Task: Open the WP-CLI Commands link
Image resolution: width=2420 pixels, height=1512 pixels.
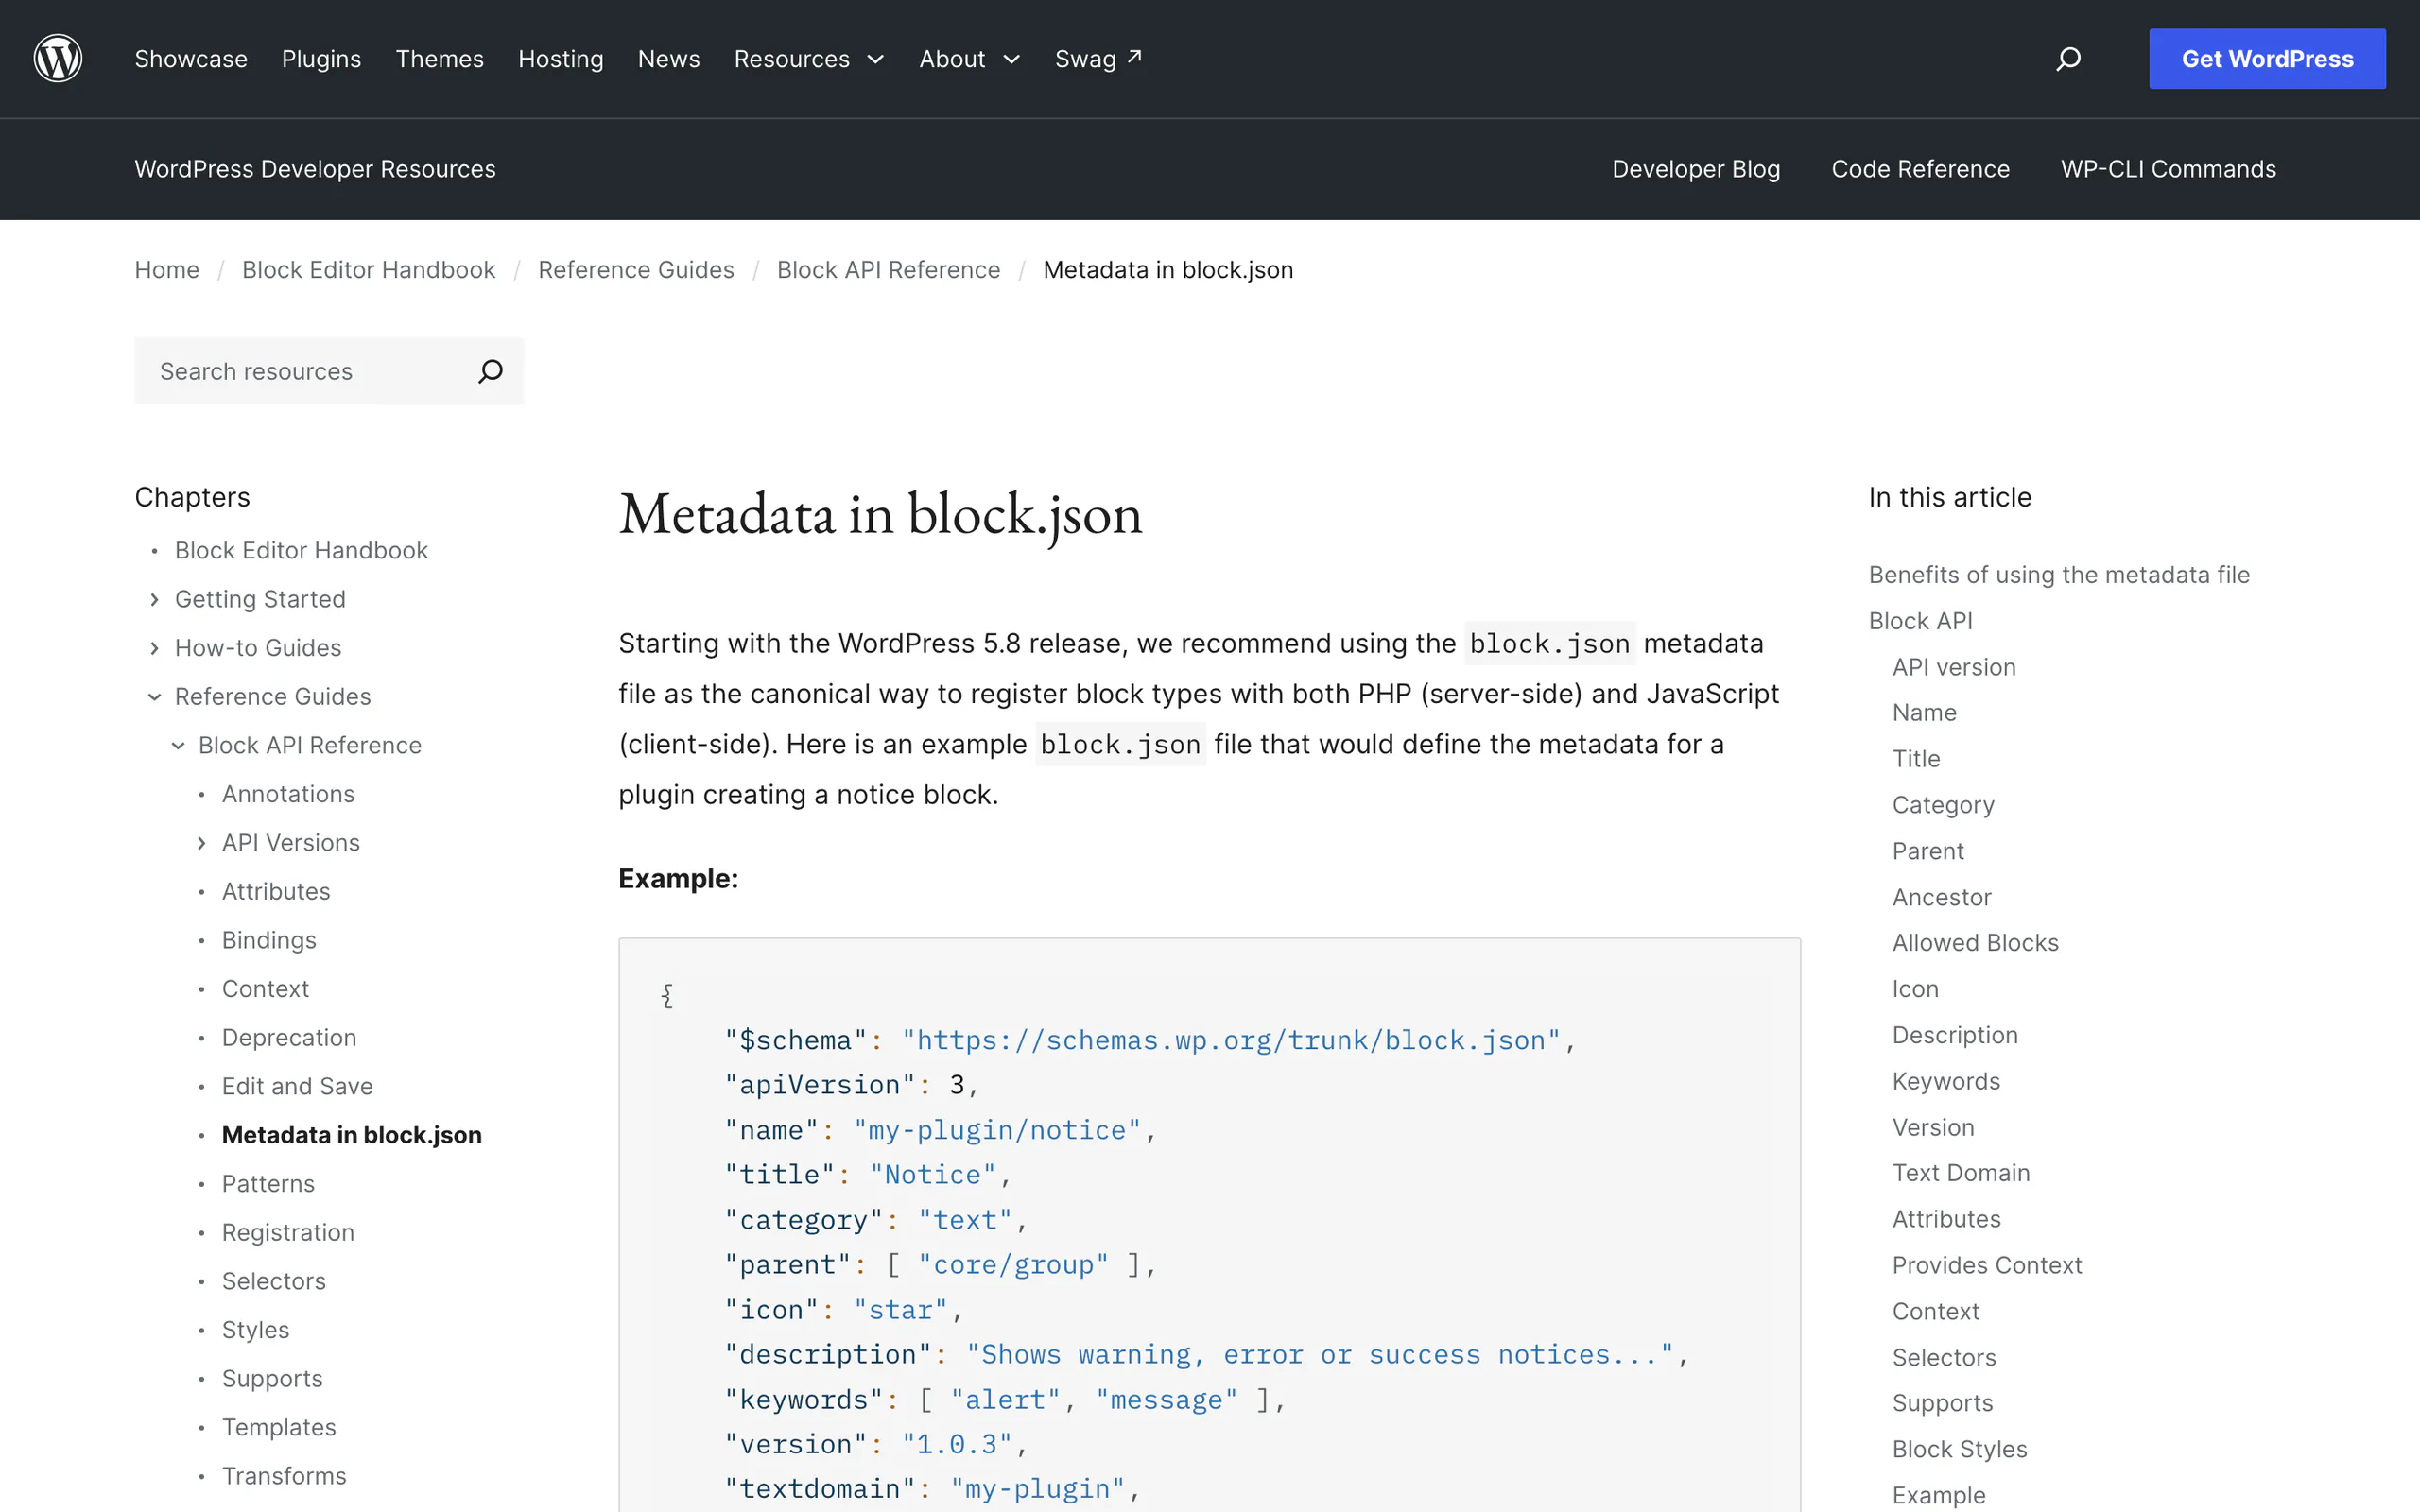Action: coord(2168,169)
